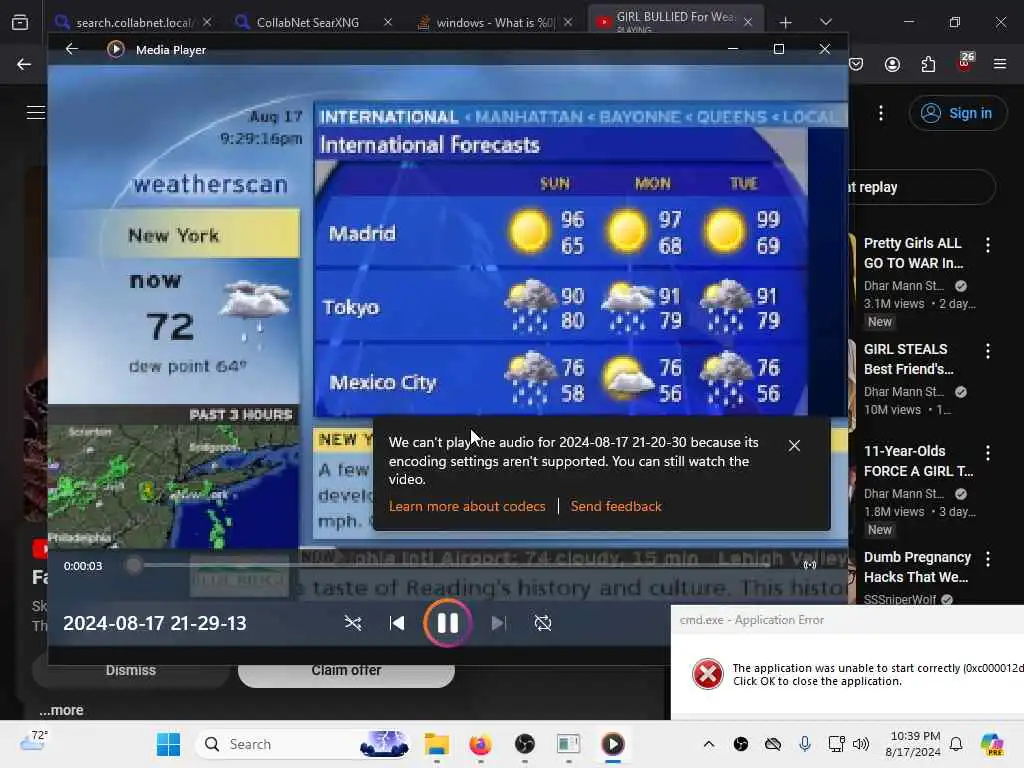Toggle repeat mode in Media Player
The width and height of the screenshot is (1024, 768).
click(543, 623)
